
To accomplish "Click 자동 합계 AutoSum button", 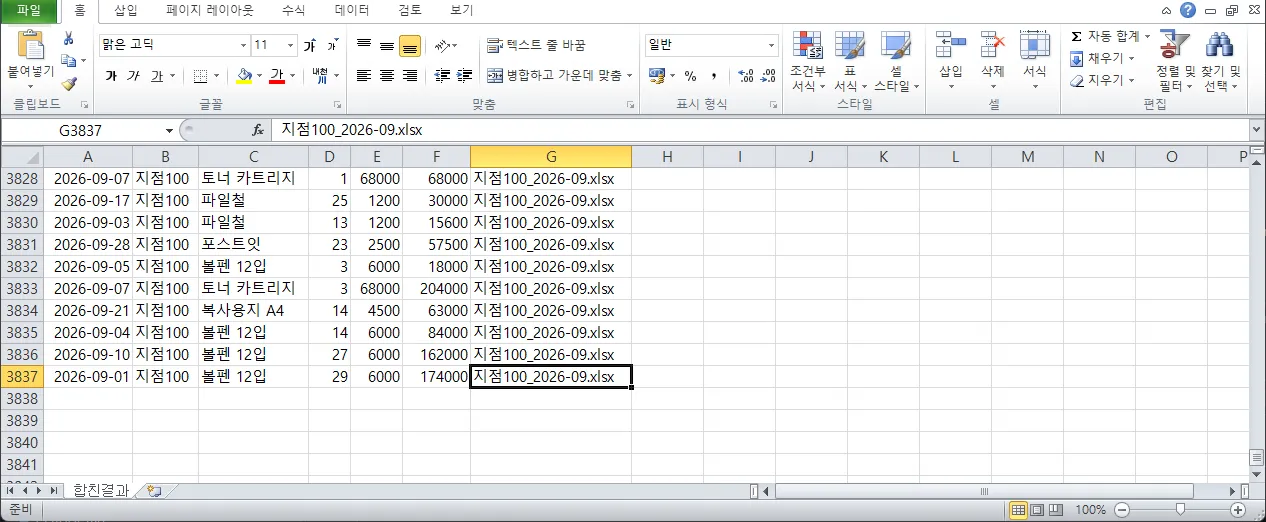I will (1104, 36).
